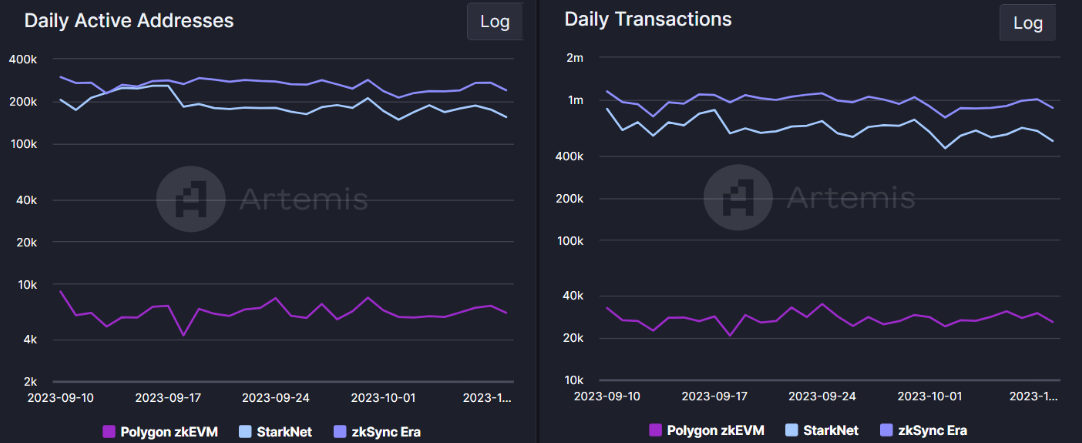
Task: Click Artemis logo icon in Active Addresses chart
Action: [x=192, y=200]
